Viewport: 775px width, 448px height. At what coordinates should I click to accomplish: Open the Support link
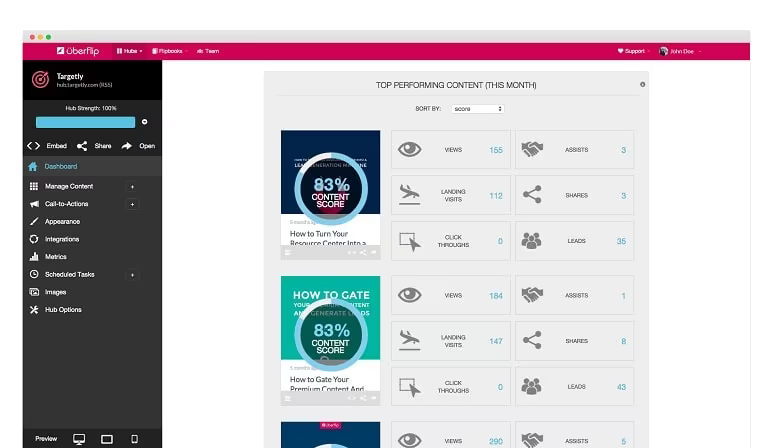pos(633,51)
